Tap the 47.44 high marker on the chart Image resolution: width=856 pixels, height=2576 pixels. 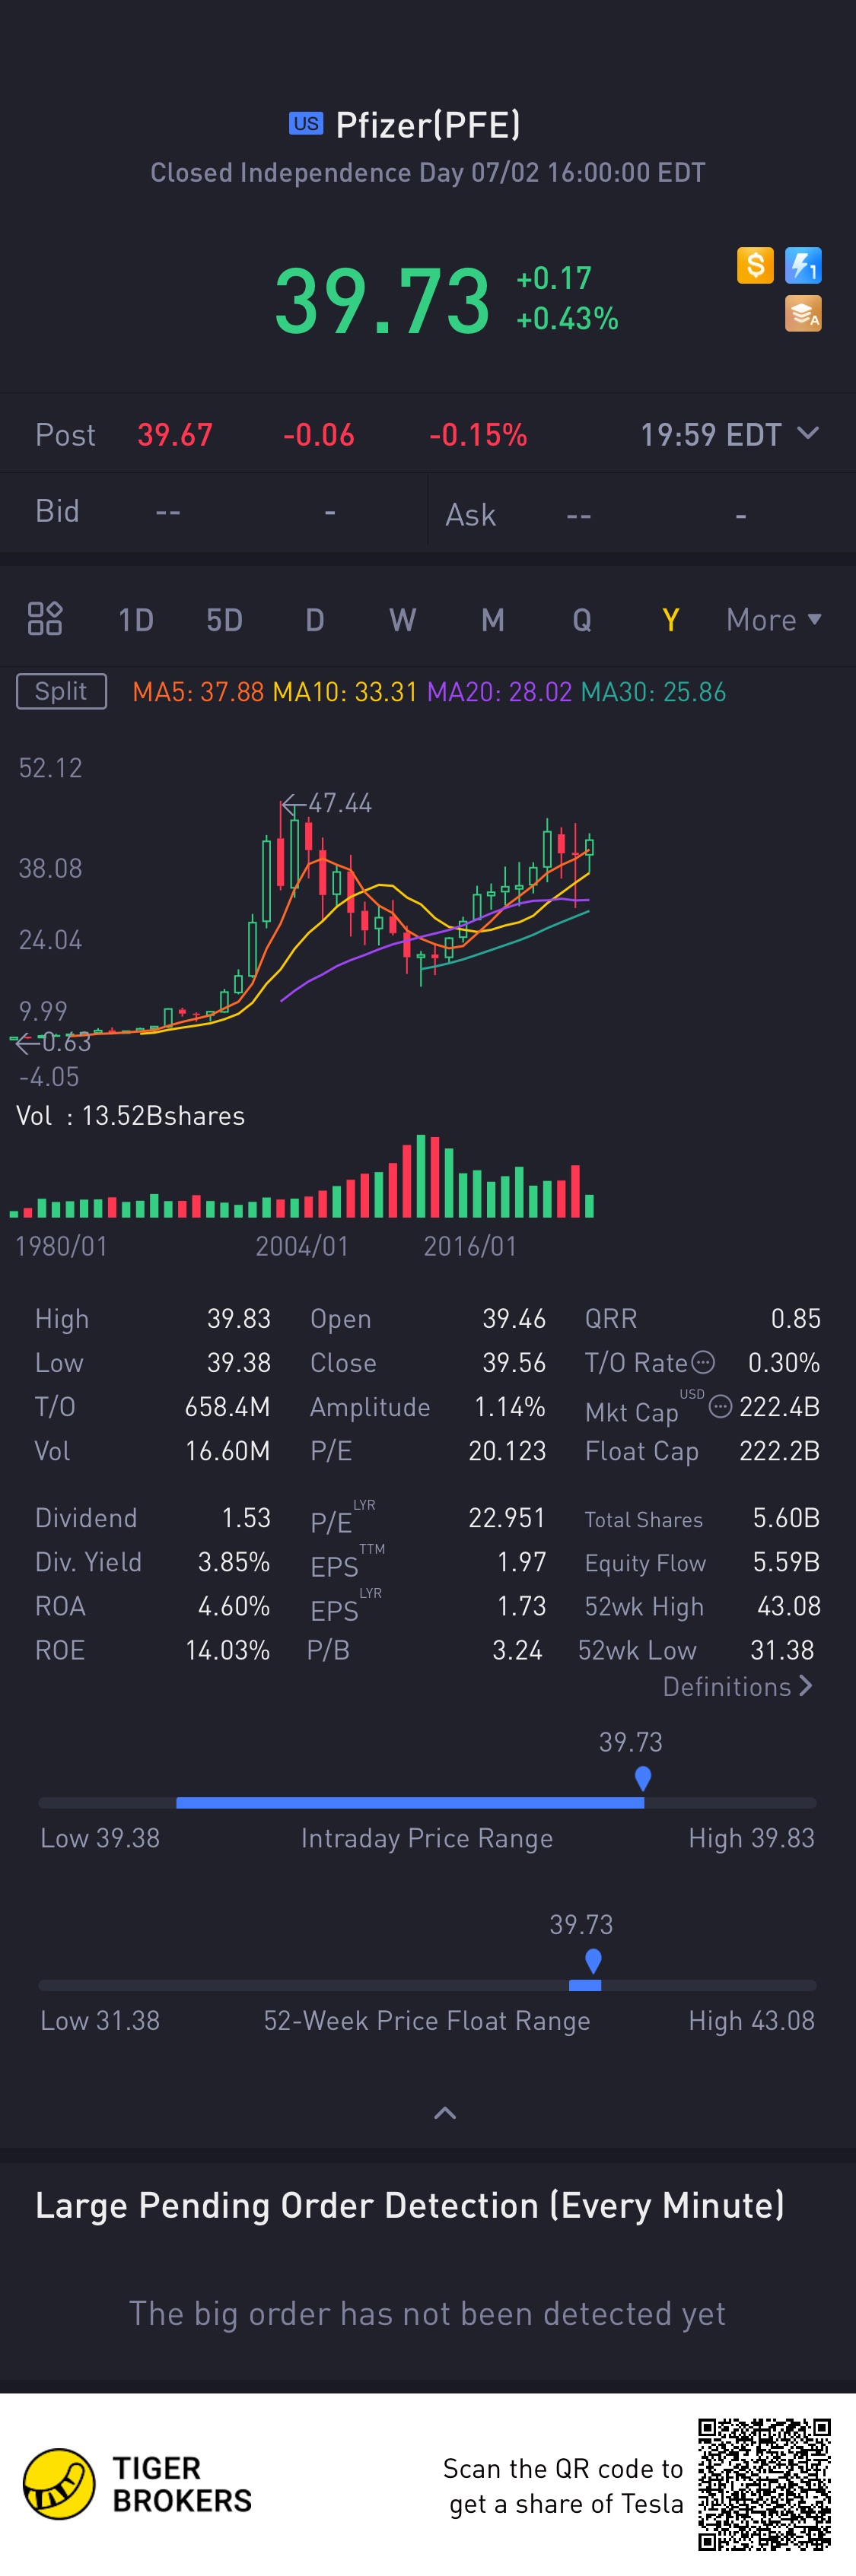pyautogui.click(x=328, y=803)
